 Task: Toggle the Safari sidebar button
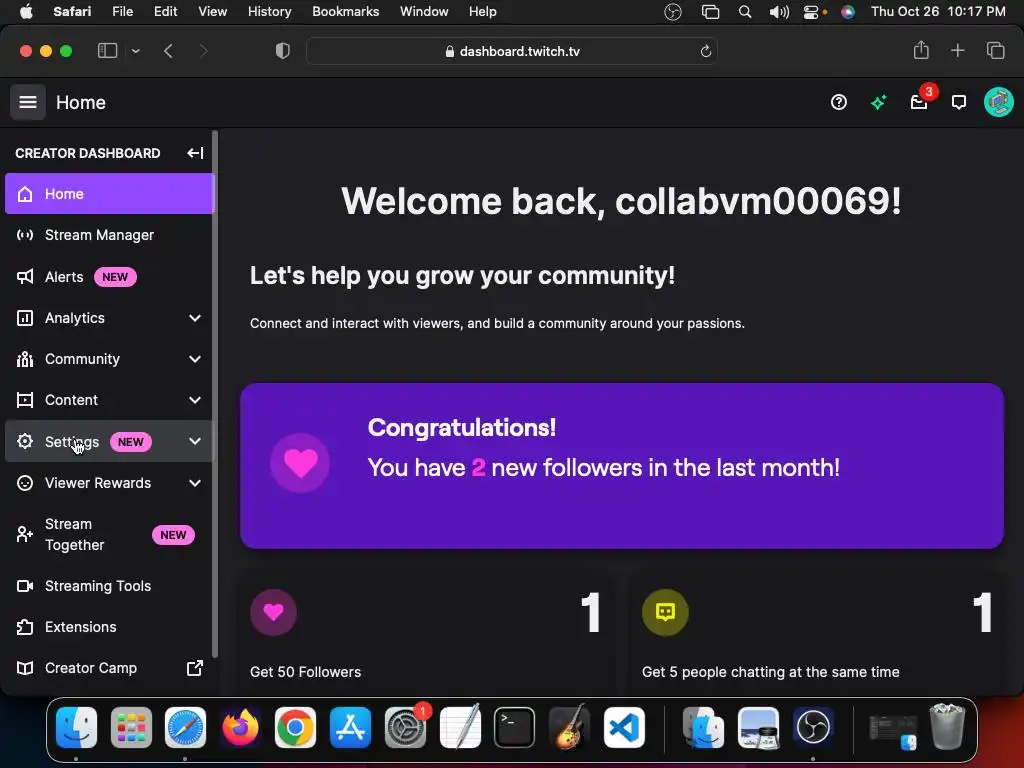107,51
